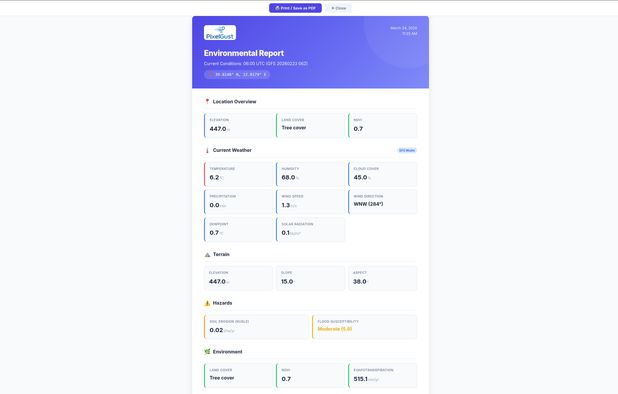Select the coordinates pill in header
The image size is (618, 394).
[x=237, y=74]
